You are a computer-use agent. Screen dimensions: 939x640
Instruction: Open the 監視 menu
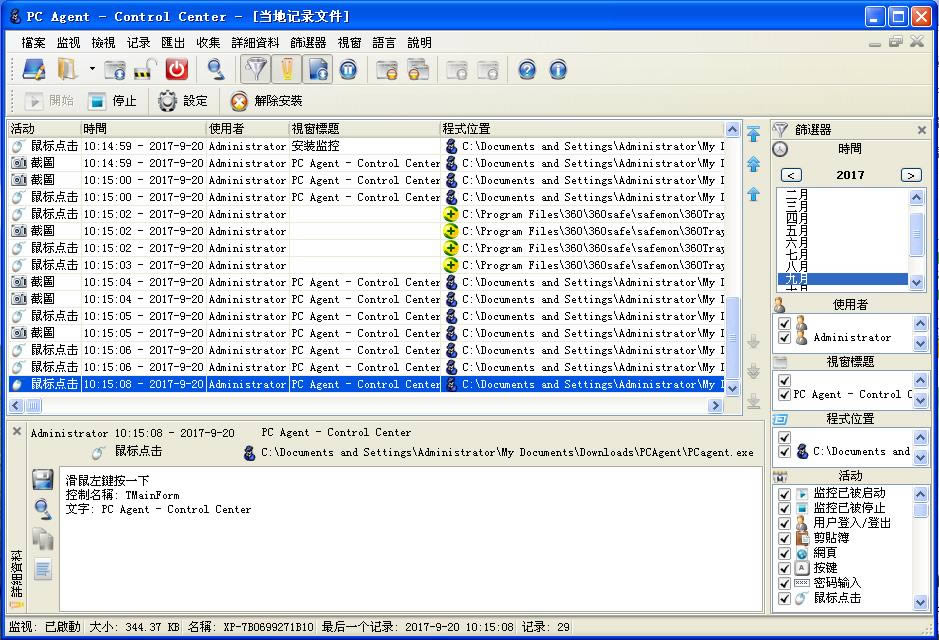(69, 43)
